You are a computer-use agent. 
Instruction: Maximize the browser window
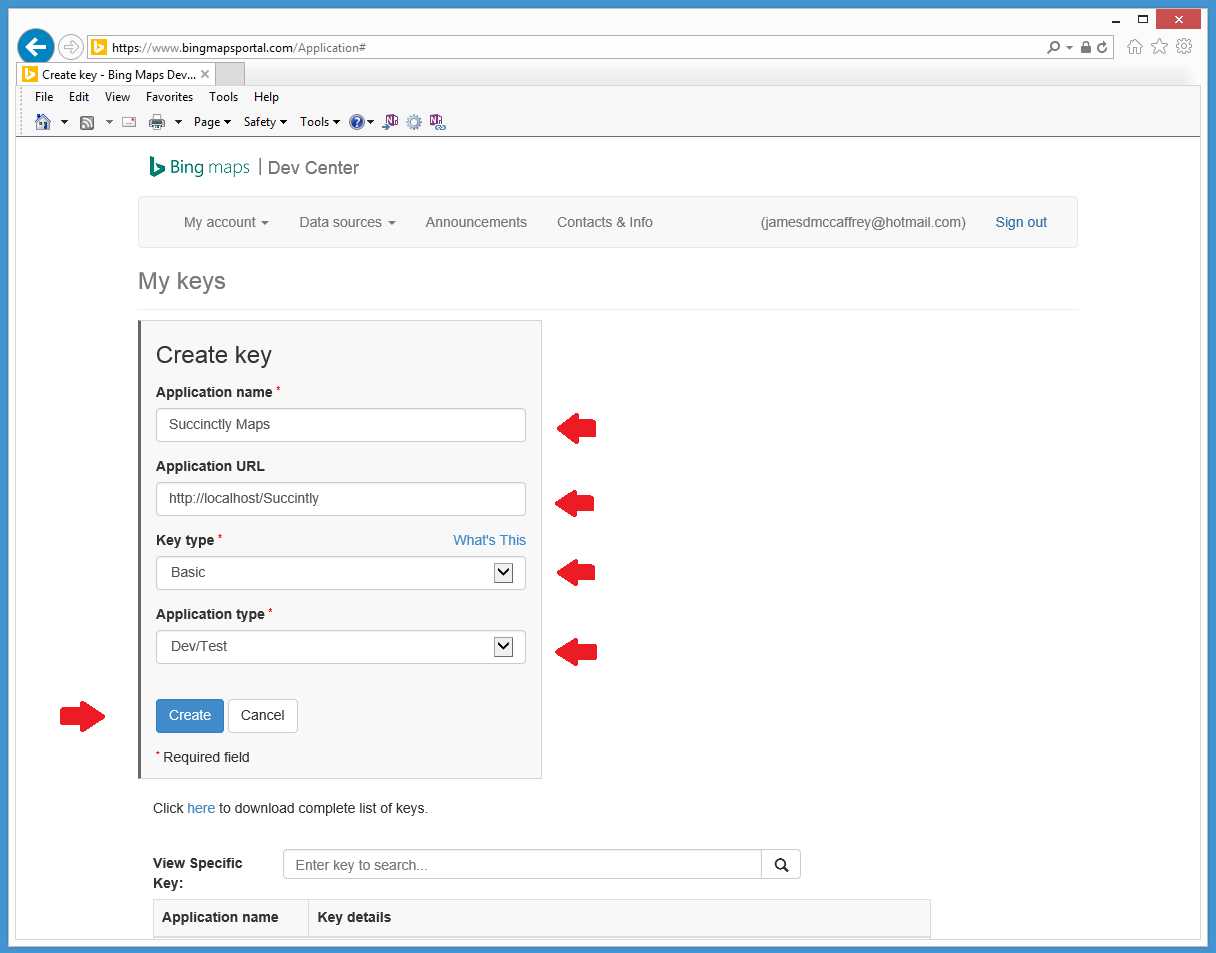1142,20
